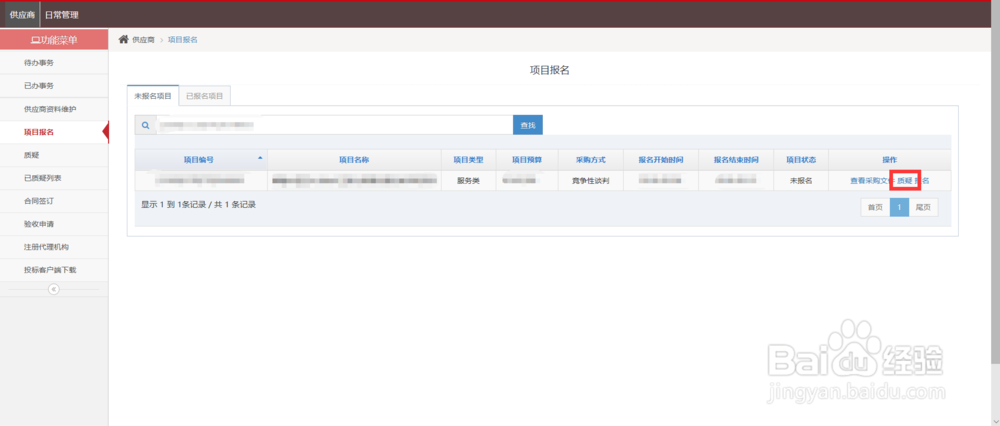The height and width of the screenshot is (426, 1000).
Task: Sort by 报名开始时间 column header
Action: tap(660, 159)
